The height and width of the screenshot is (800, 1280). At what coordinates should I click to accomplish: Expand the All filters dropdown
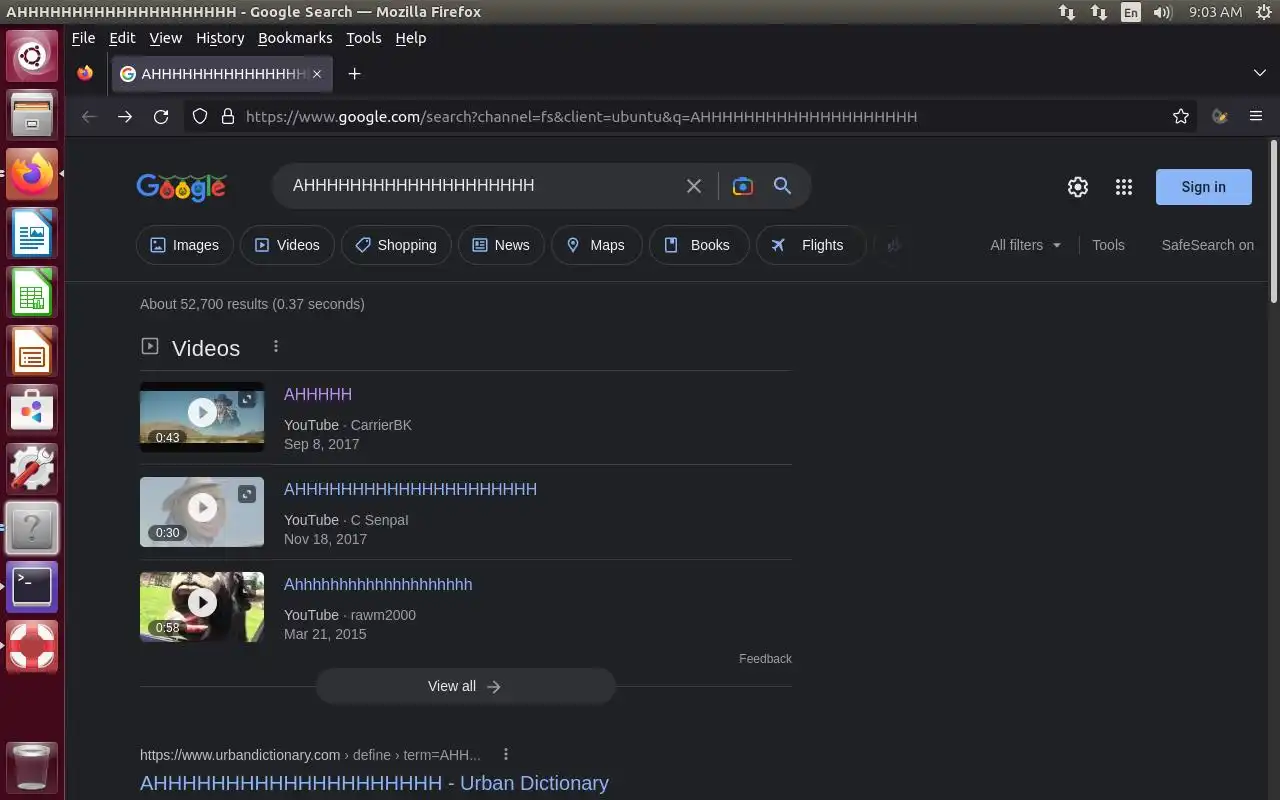(x=1025, y=245)
